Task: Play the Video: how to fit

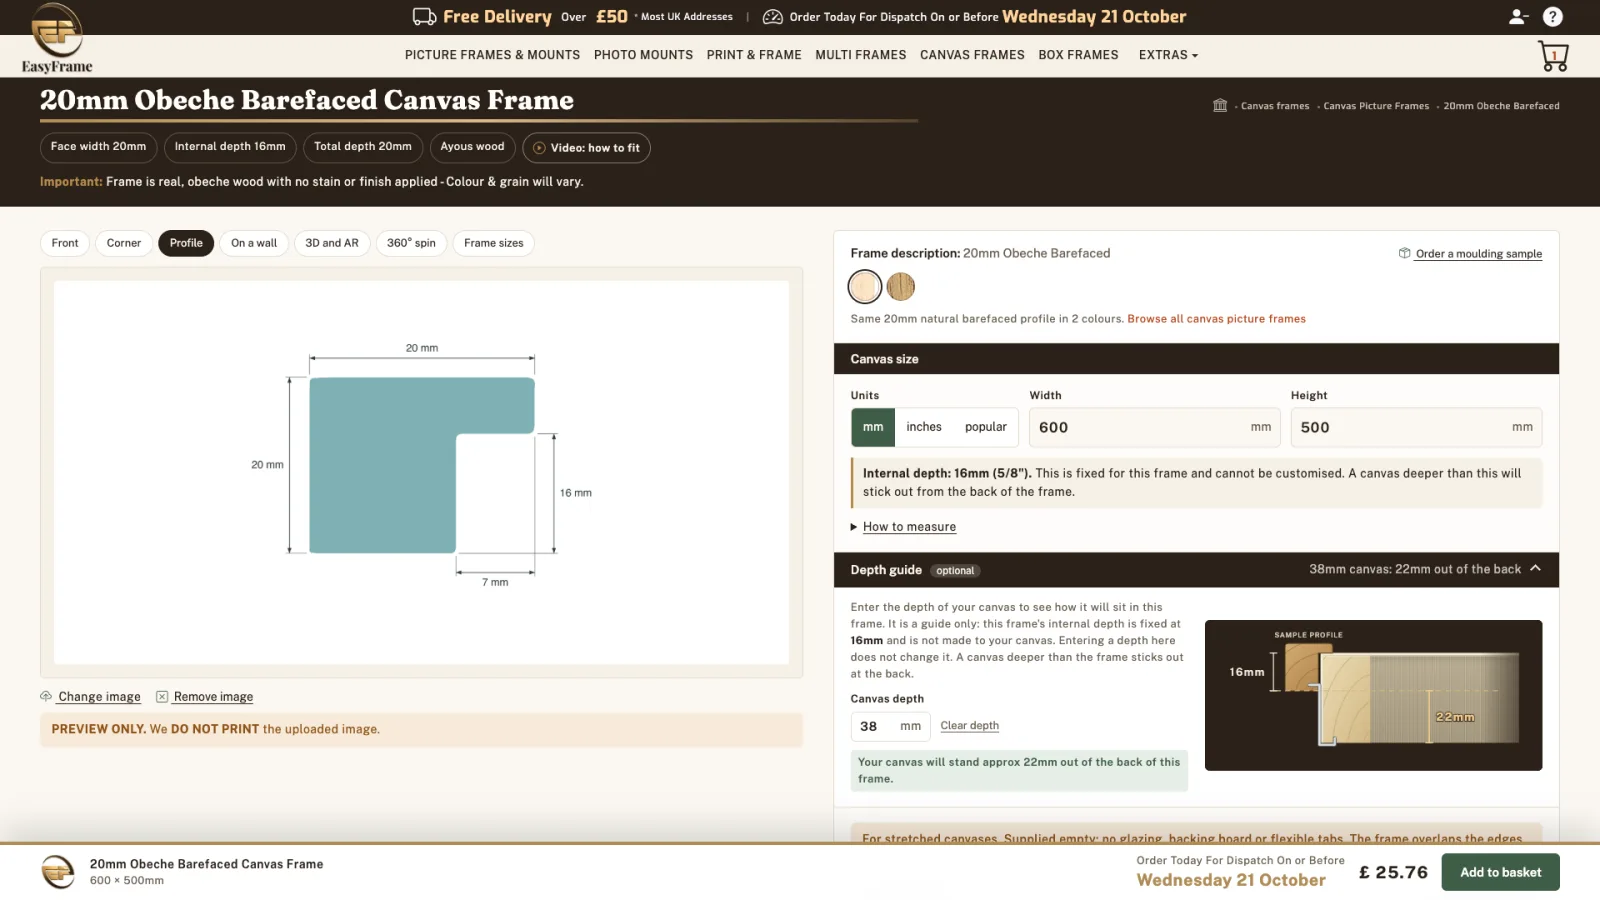Action: click(587, 147)
